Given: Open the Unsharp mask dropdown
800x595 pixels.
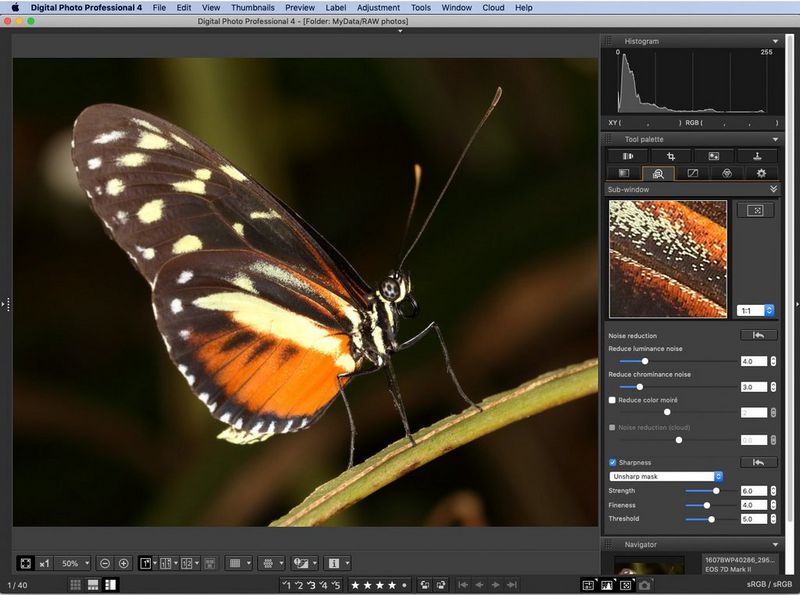Looking at the screenshot, I should pos(664,475).
